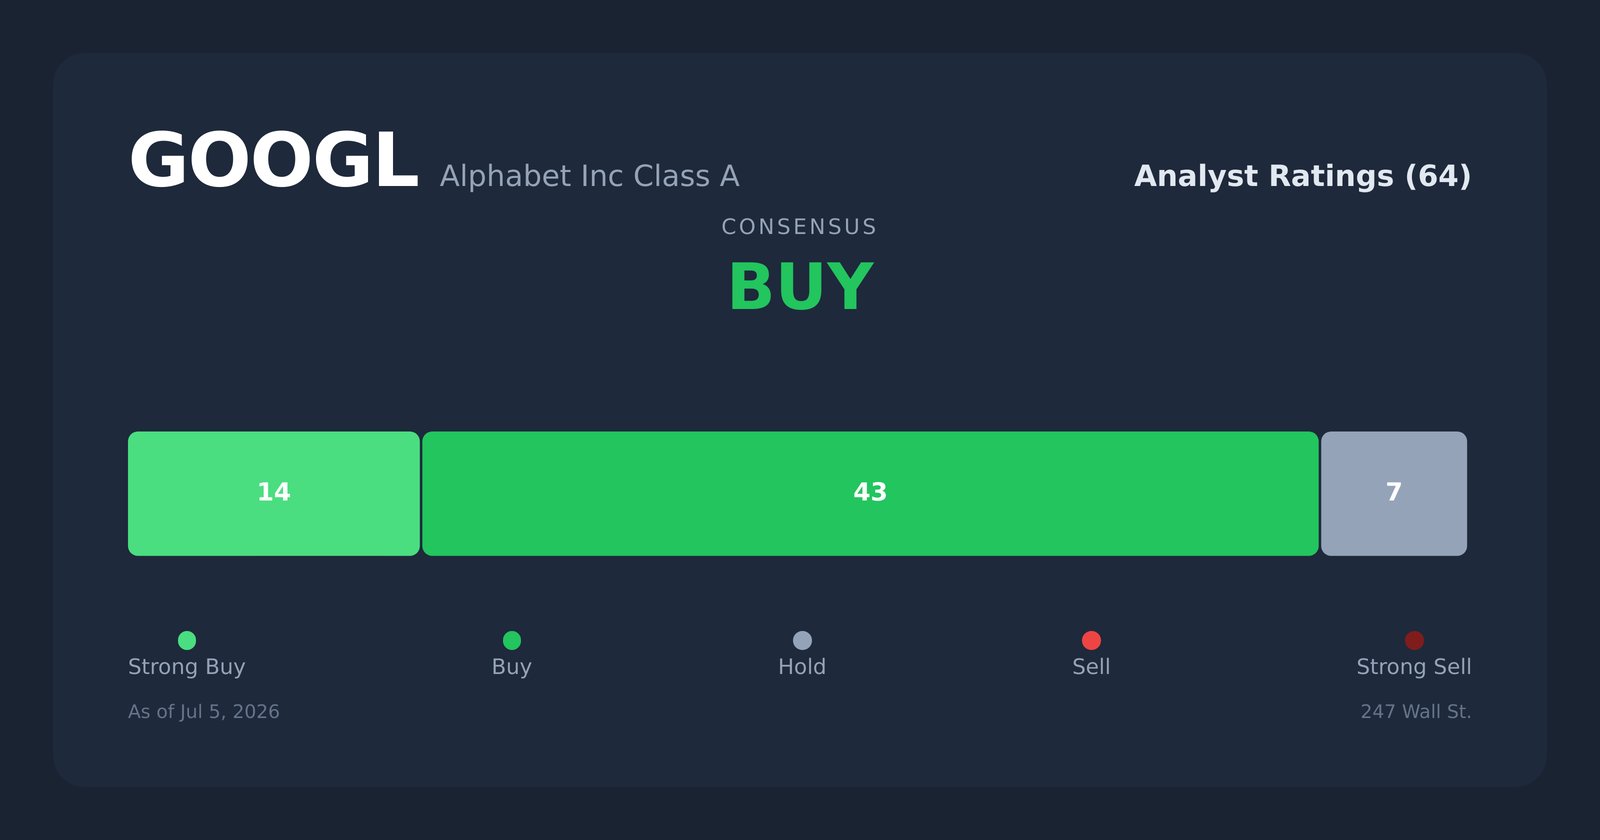Click the green BUY consensus rating
Screen dimensions: 1600x840
click(x=800, y=288)
